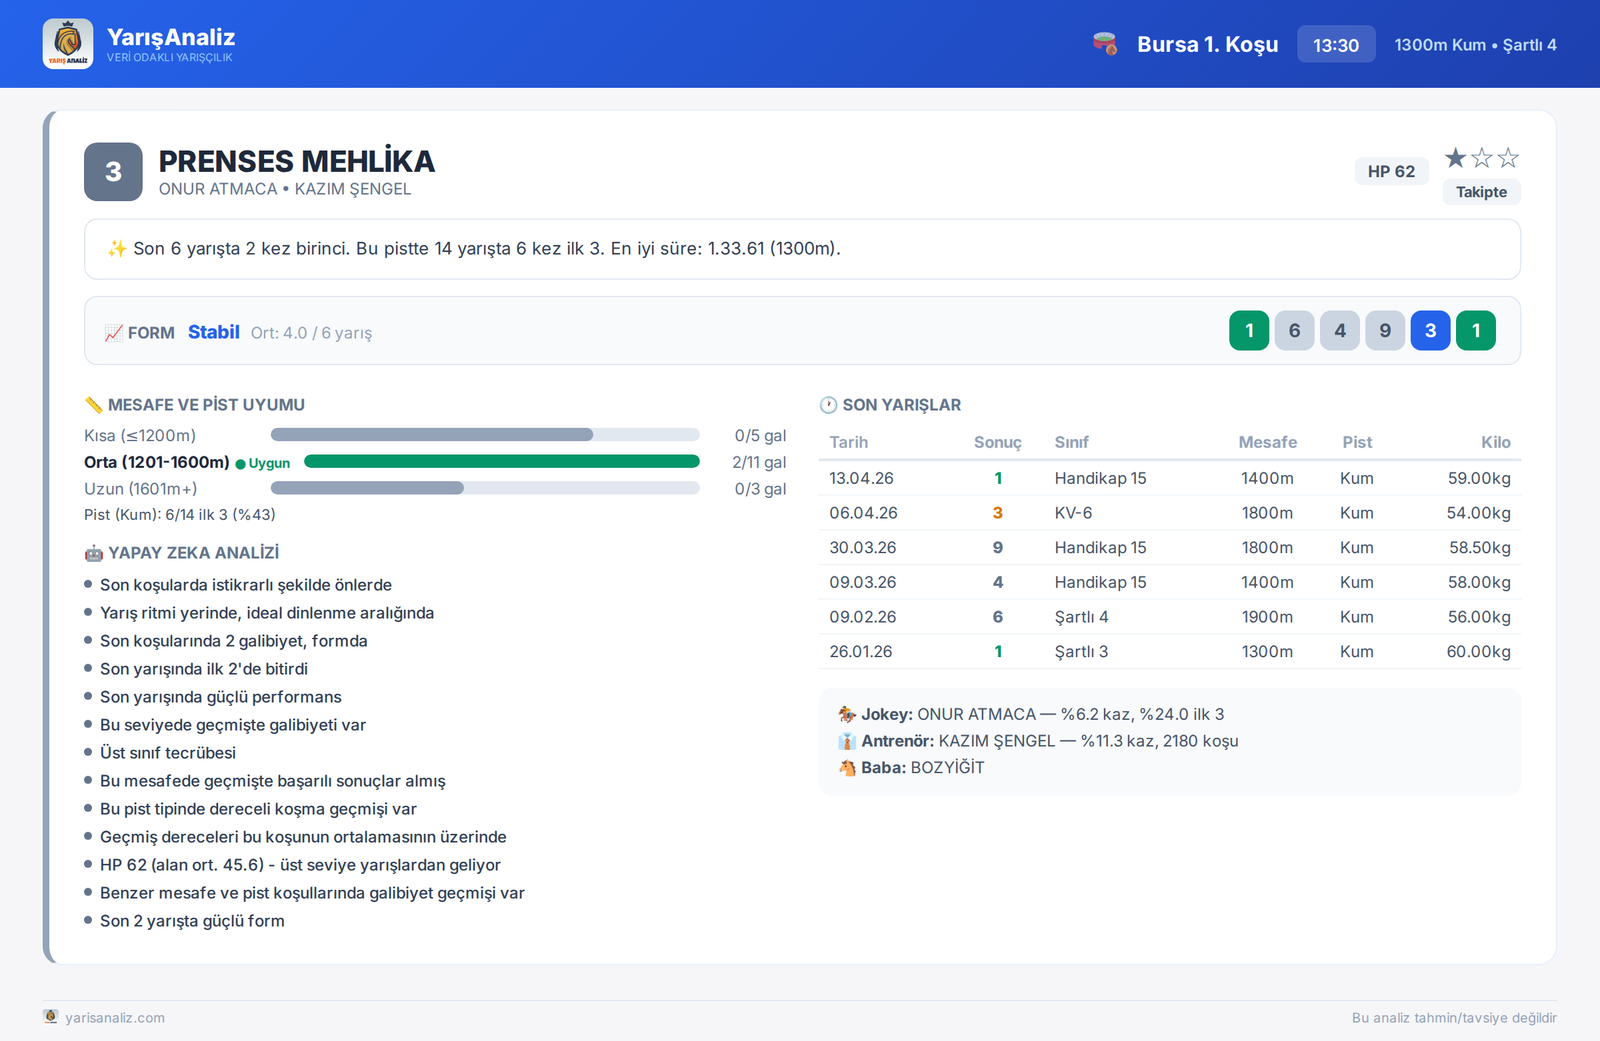Click the small logo beside yarisanaliz.com footer

click(x=51, y=1017)
